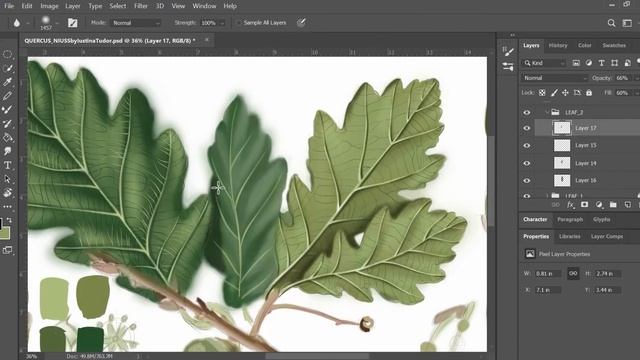The height and width of the screenshot is (360, 640).
Task: Toggle link width and height chain
Action: tap(573, 273)
